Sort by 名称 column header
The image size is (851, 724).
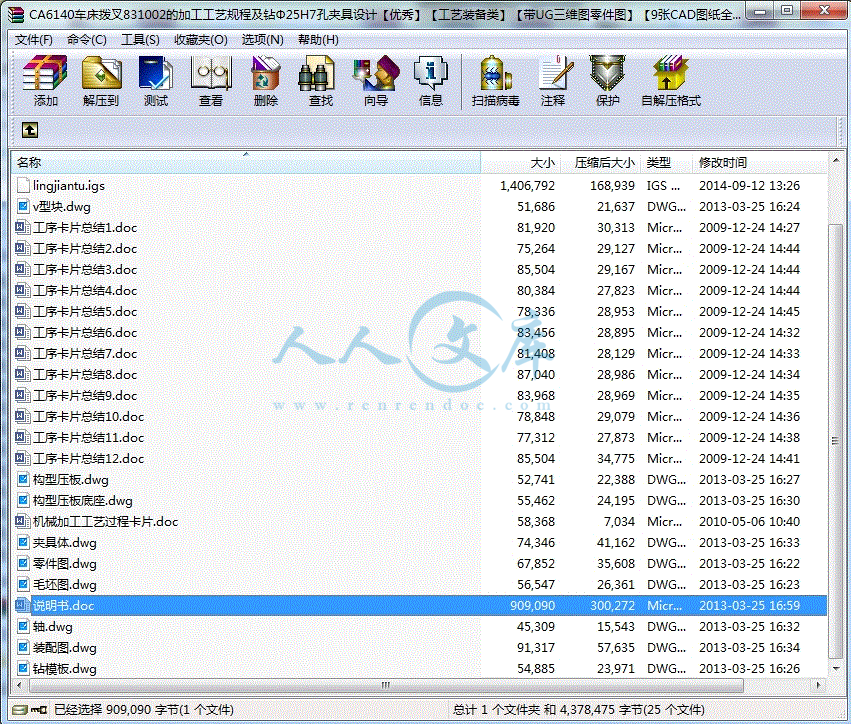pyautogui.click(x=246, y=162)
